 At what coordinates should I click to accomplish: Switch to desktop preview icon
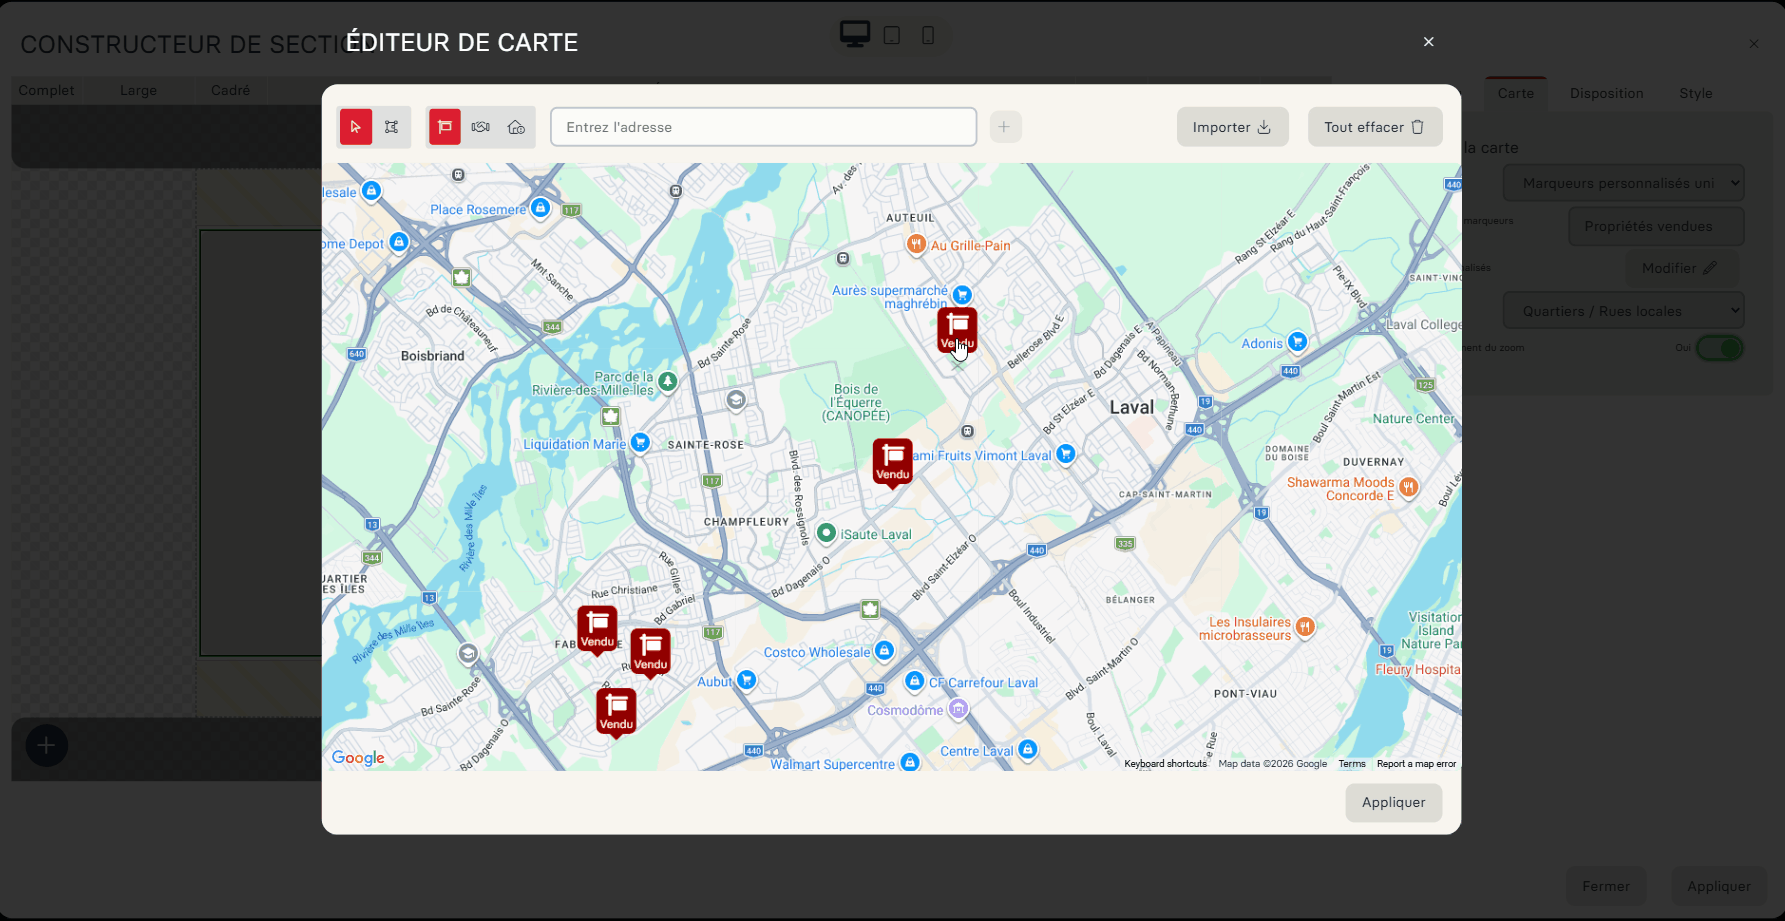click(x=854, y=35)
